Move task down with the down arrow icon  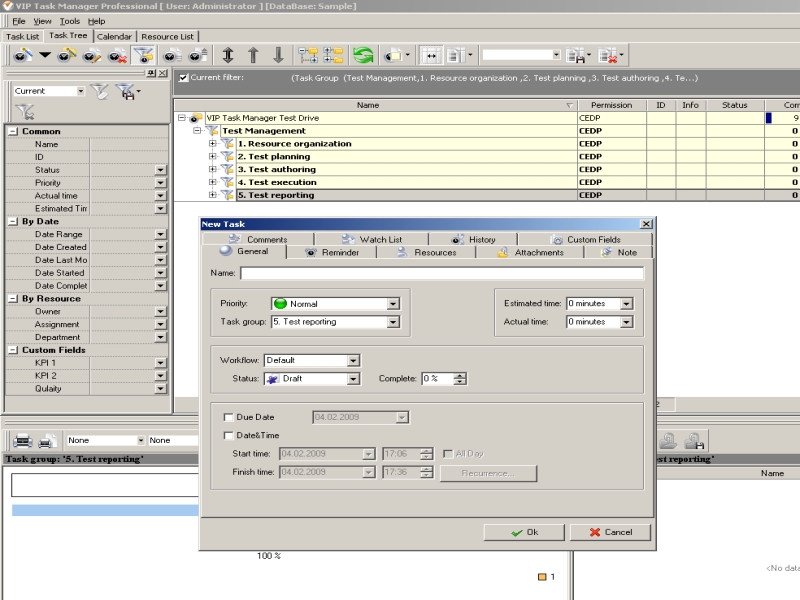(278, 55)
